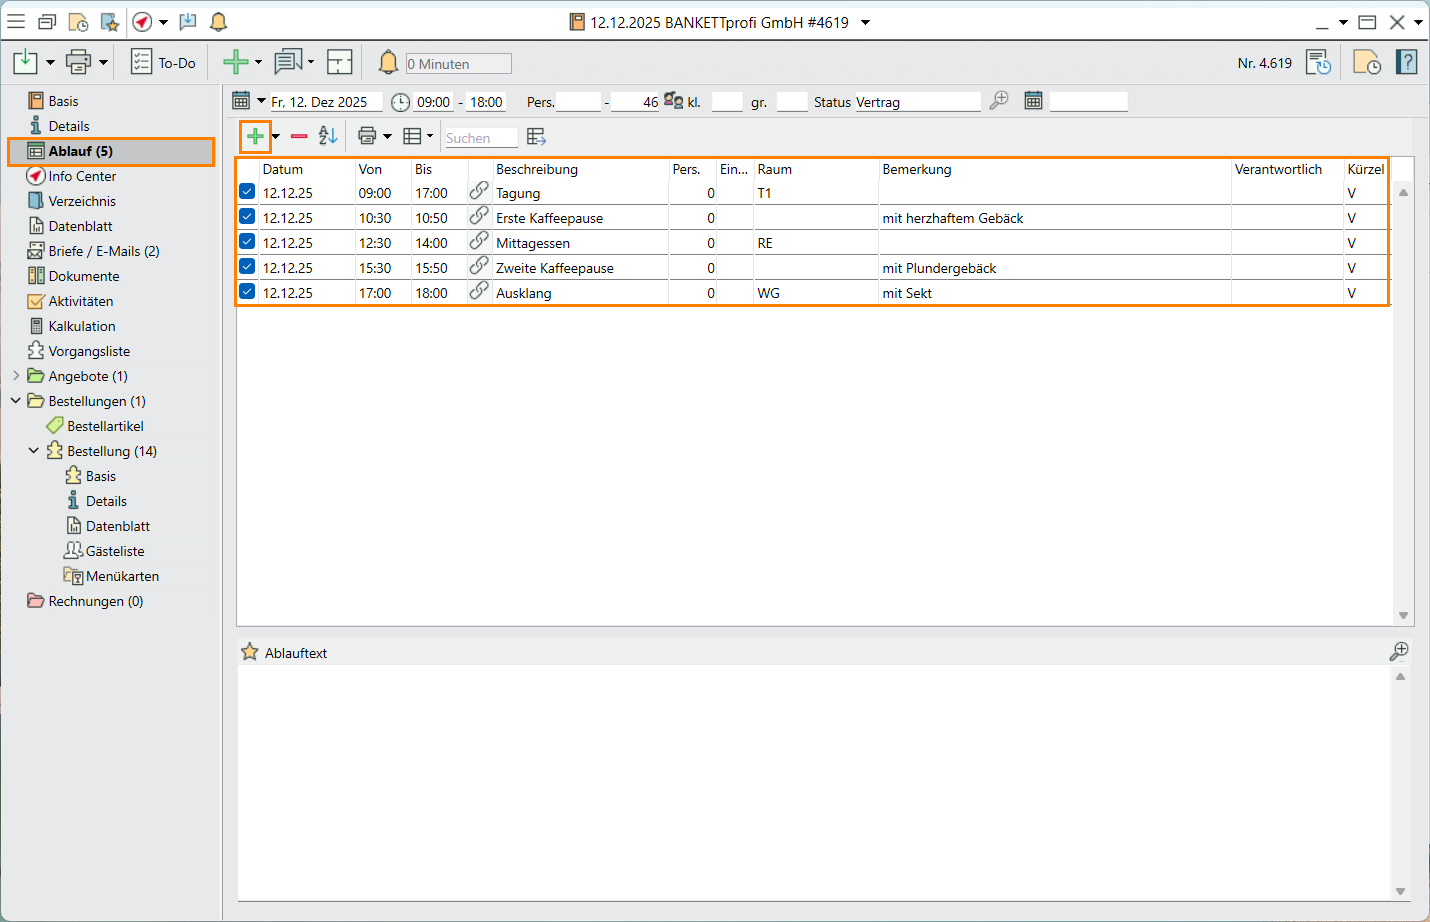Click the A-Z sort icon
Viewport: 1430px width, 922px height.
coord(328,136)
